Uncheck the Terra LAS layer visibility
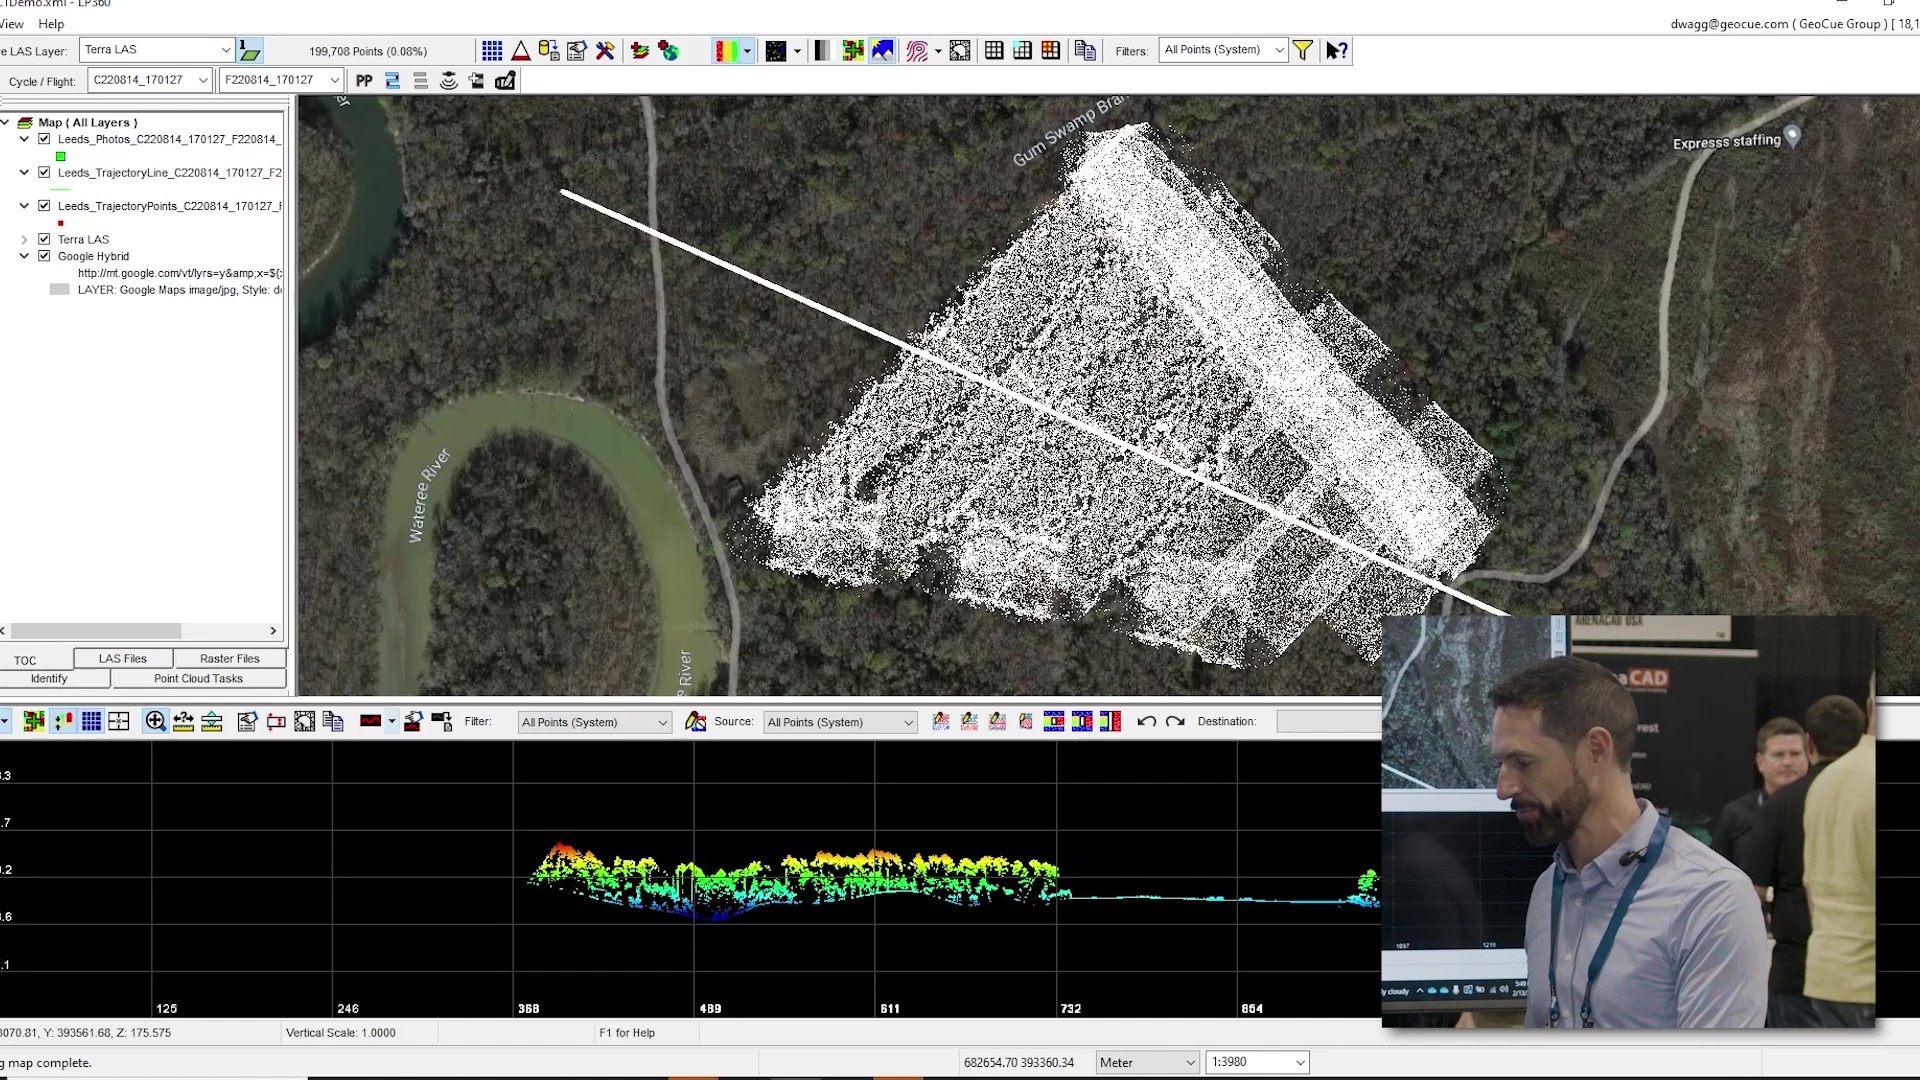 [x=44, y=239]
